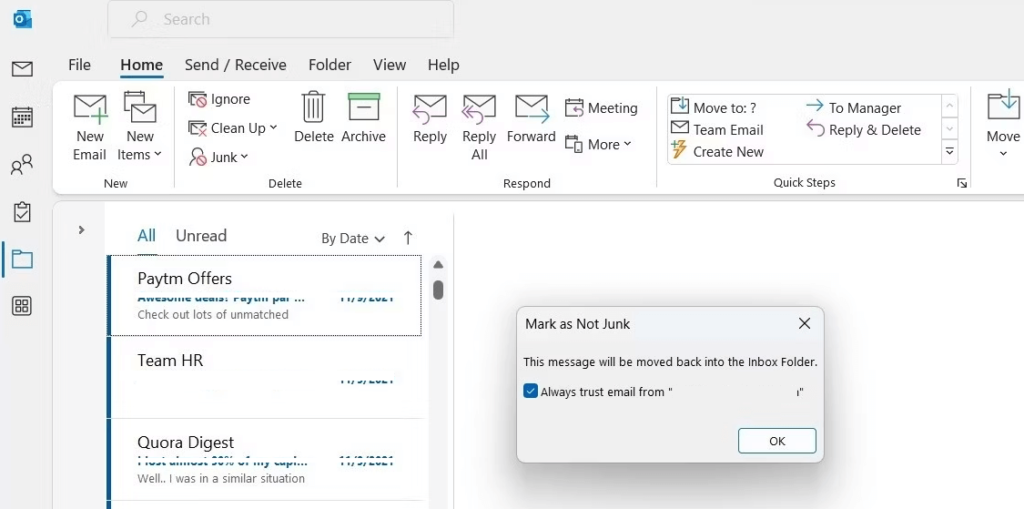The height and width of the screenshot is (509, 1024).
Task: Click the Ignore button
Action: click(x=220, y=99)
